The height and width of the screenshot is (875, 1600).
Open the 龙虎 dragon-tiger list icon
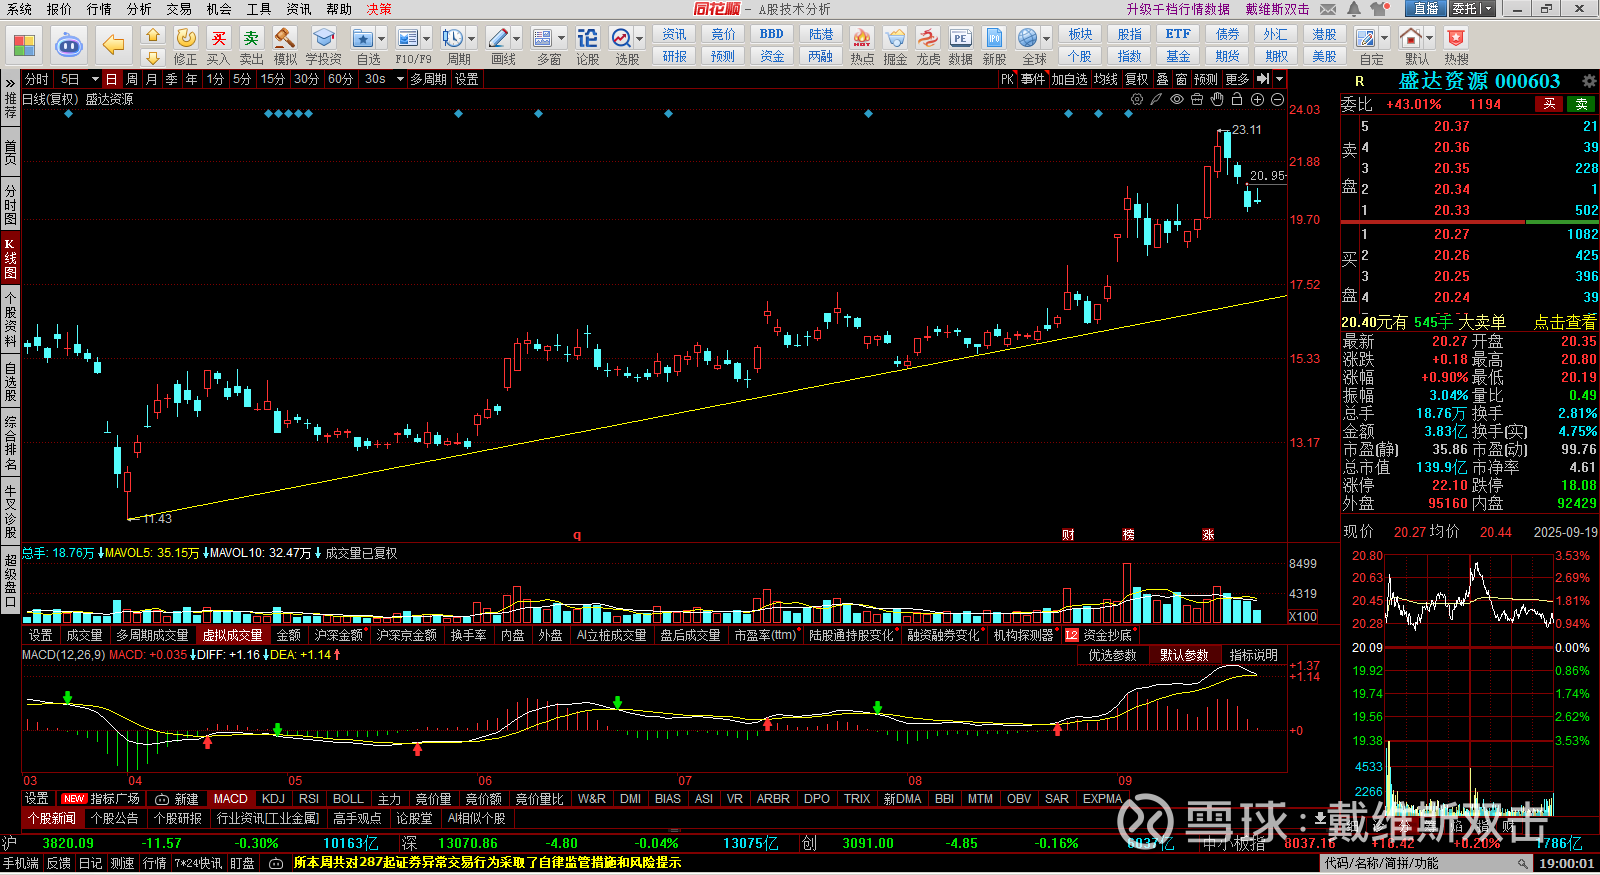click(928, 38)
